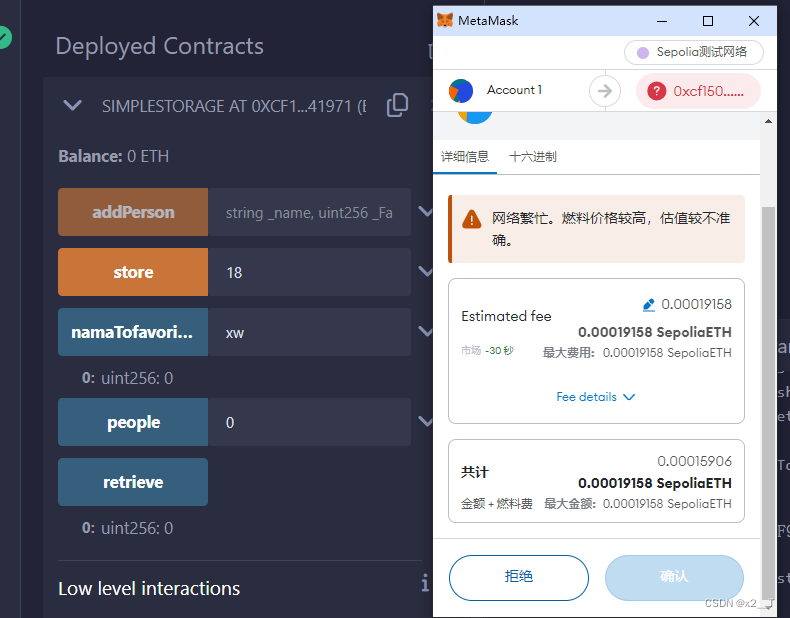Fill in addPerson parameters field
Image resolution: width=790 pixels, height=618 pixels.
[x=309, y=212]
